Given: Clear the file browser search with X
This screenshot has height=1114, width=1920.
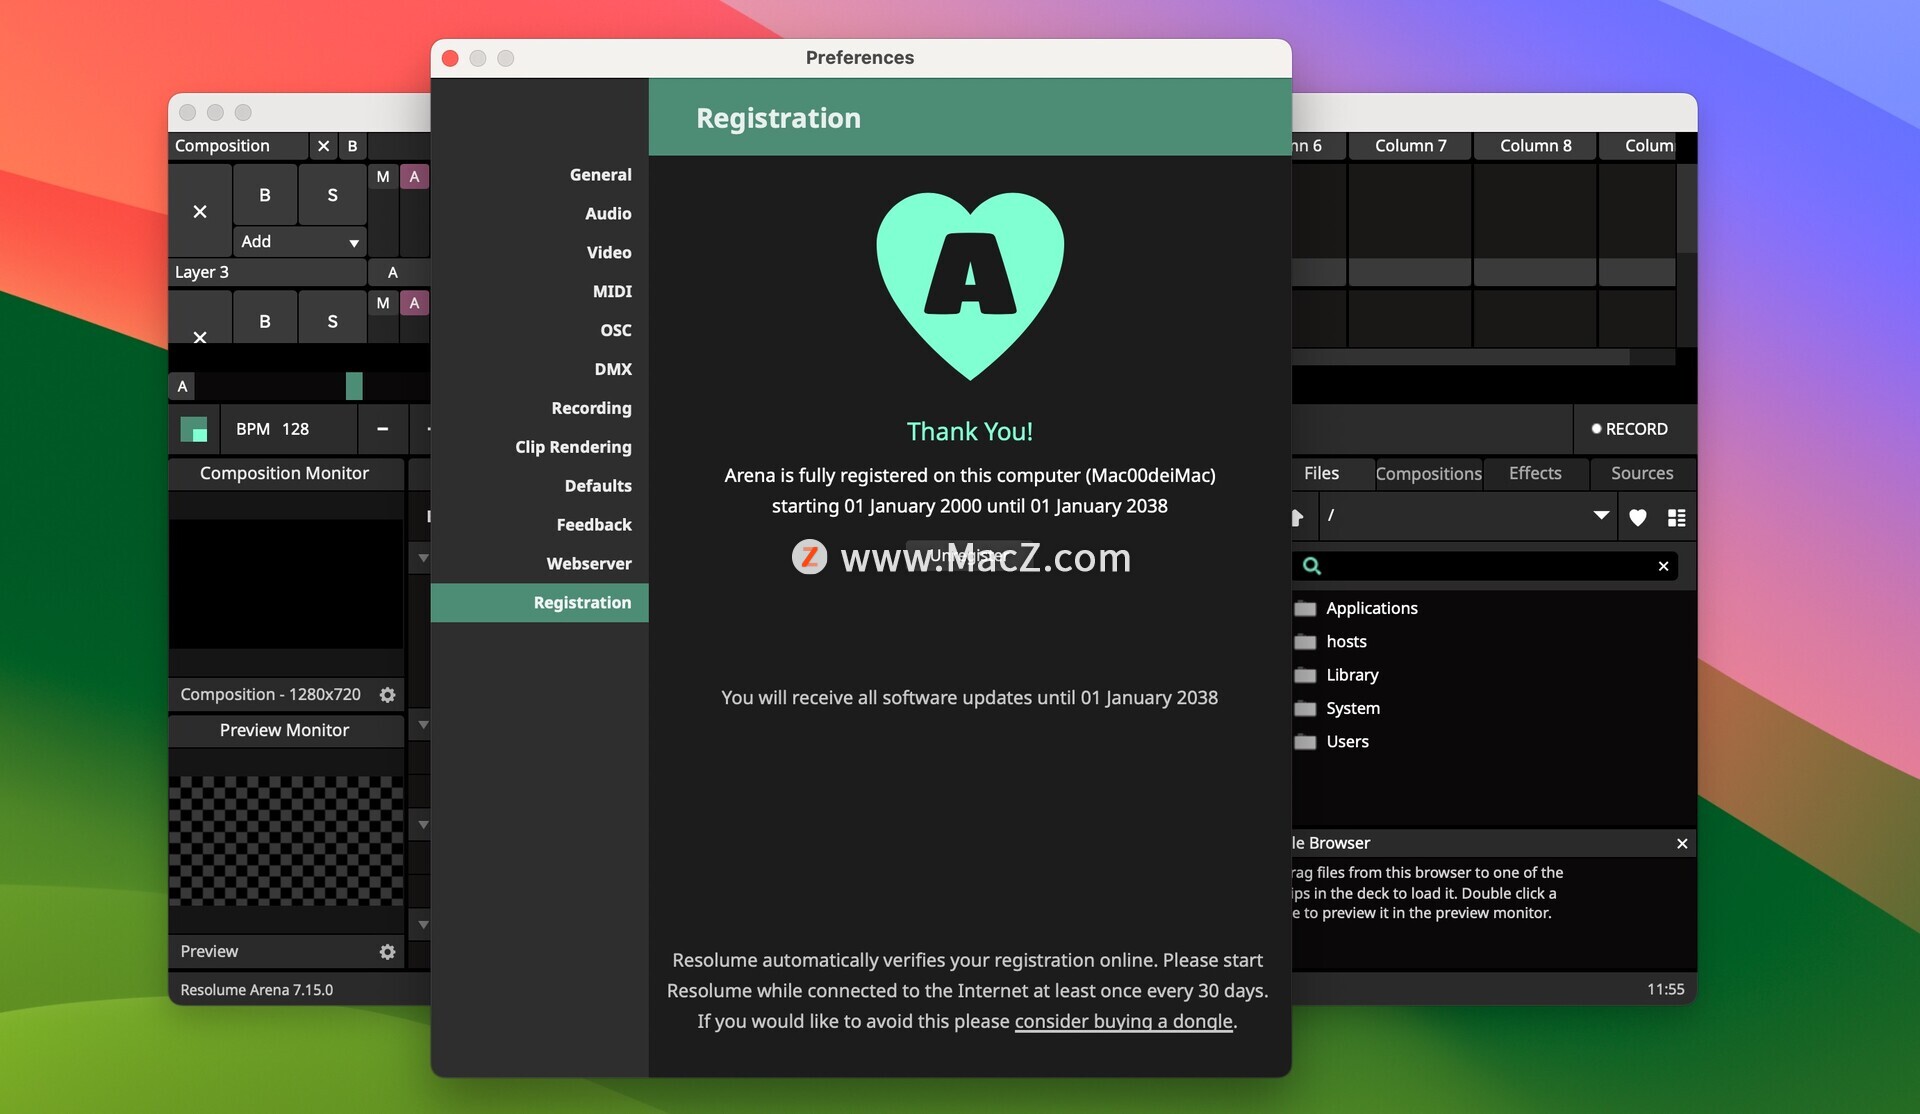Looking at the screenshot, I should click(x=1663, y=566).
